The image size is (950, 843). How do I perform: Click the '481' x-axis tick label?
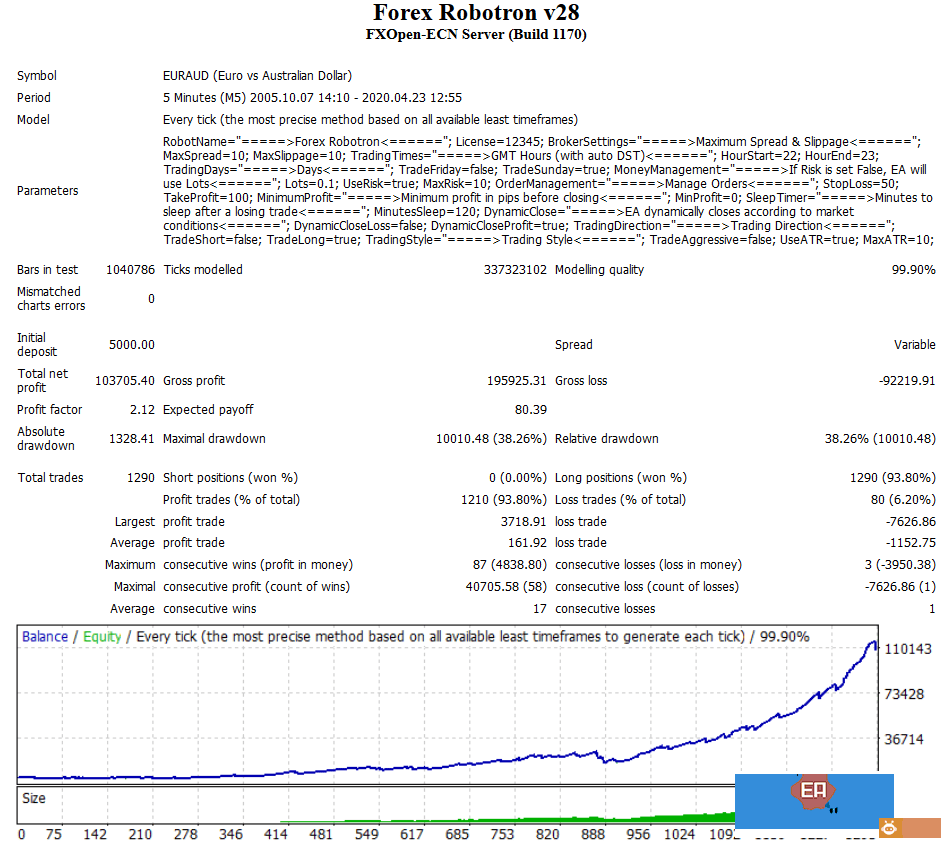tap(321, 835)
